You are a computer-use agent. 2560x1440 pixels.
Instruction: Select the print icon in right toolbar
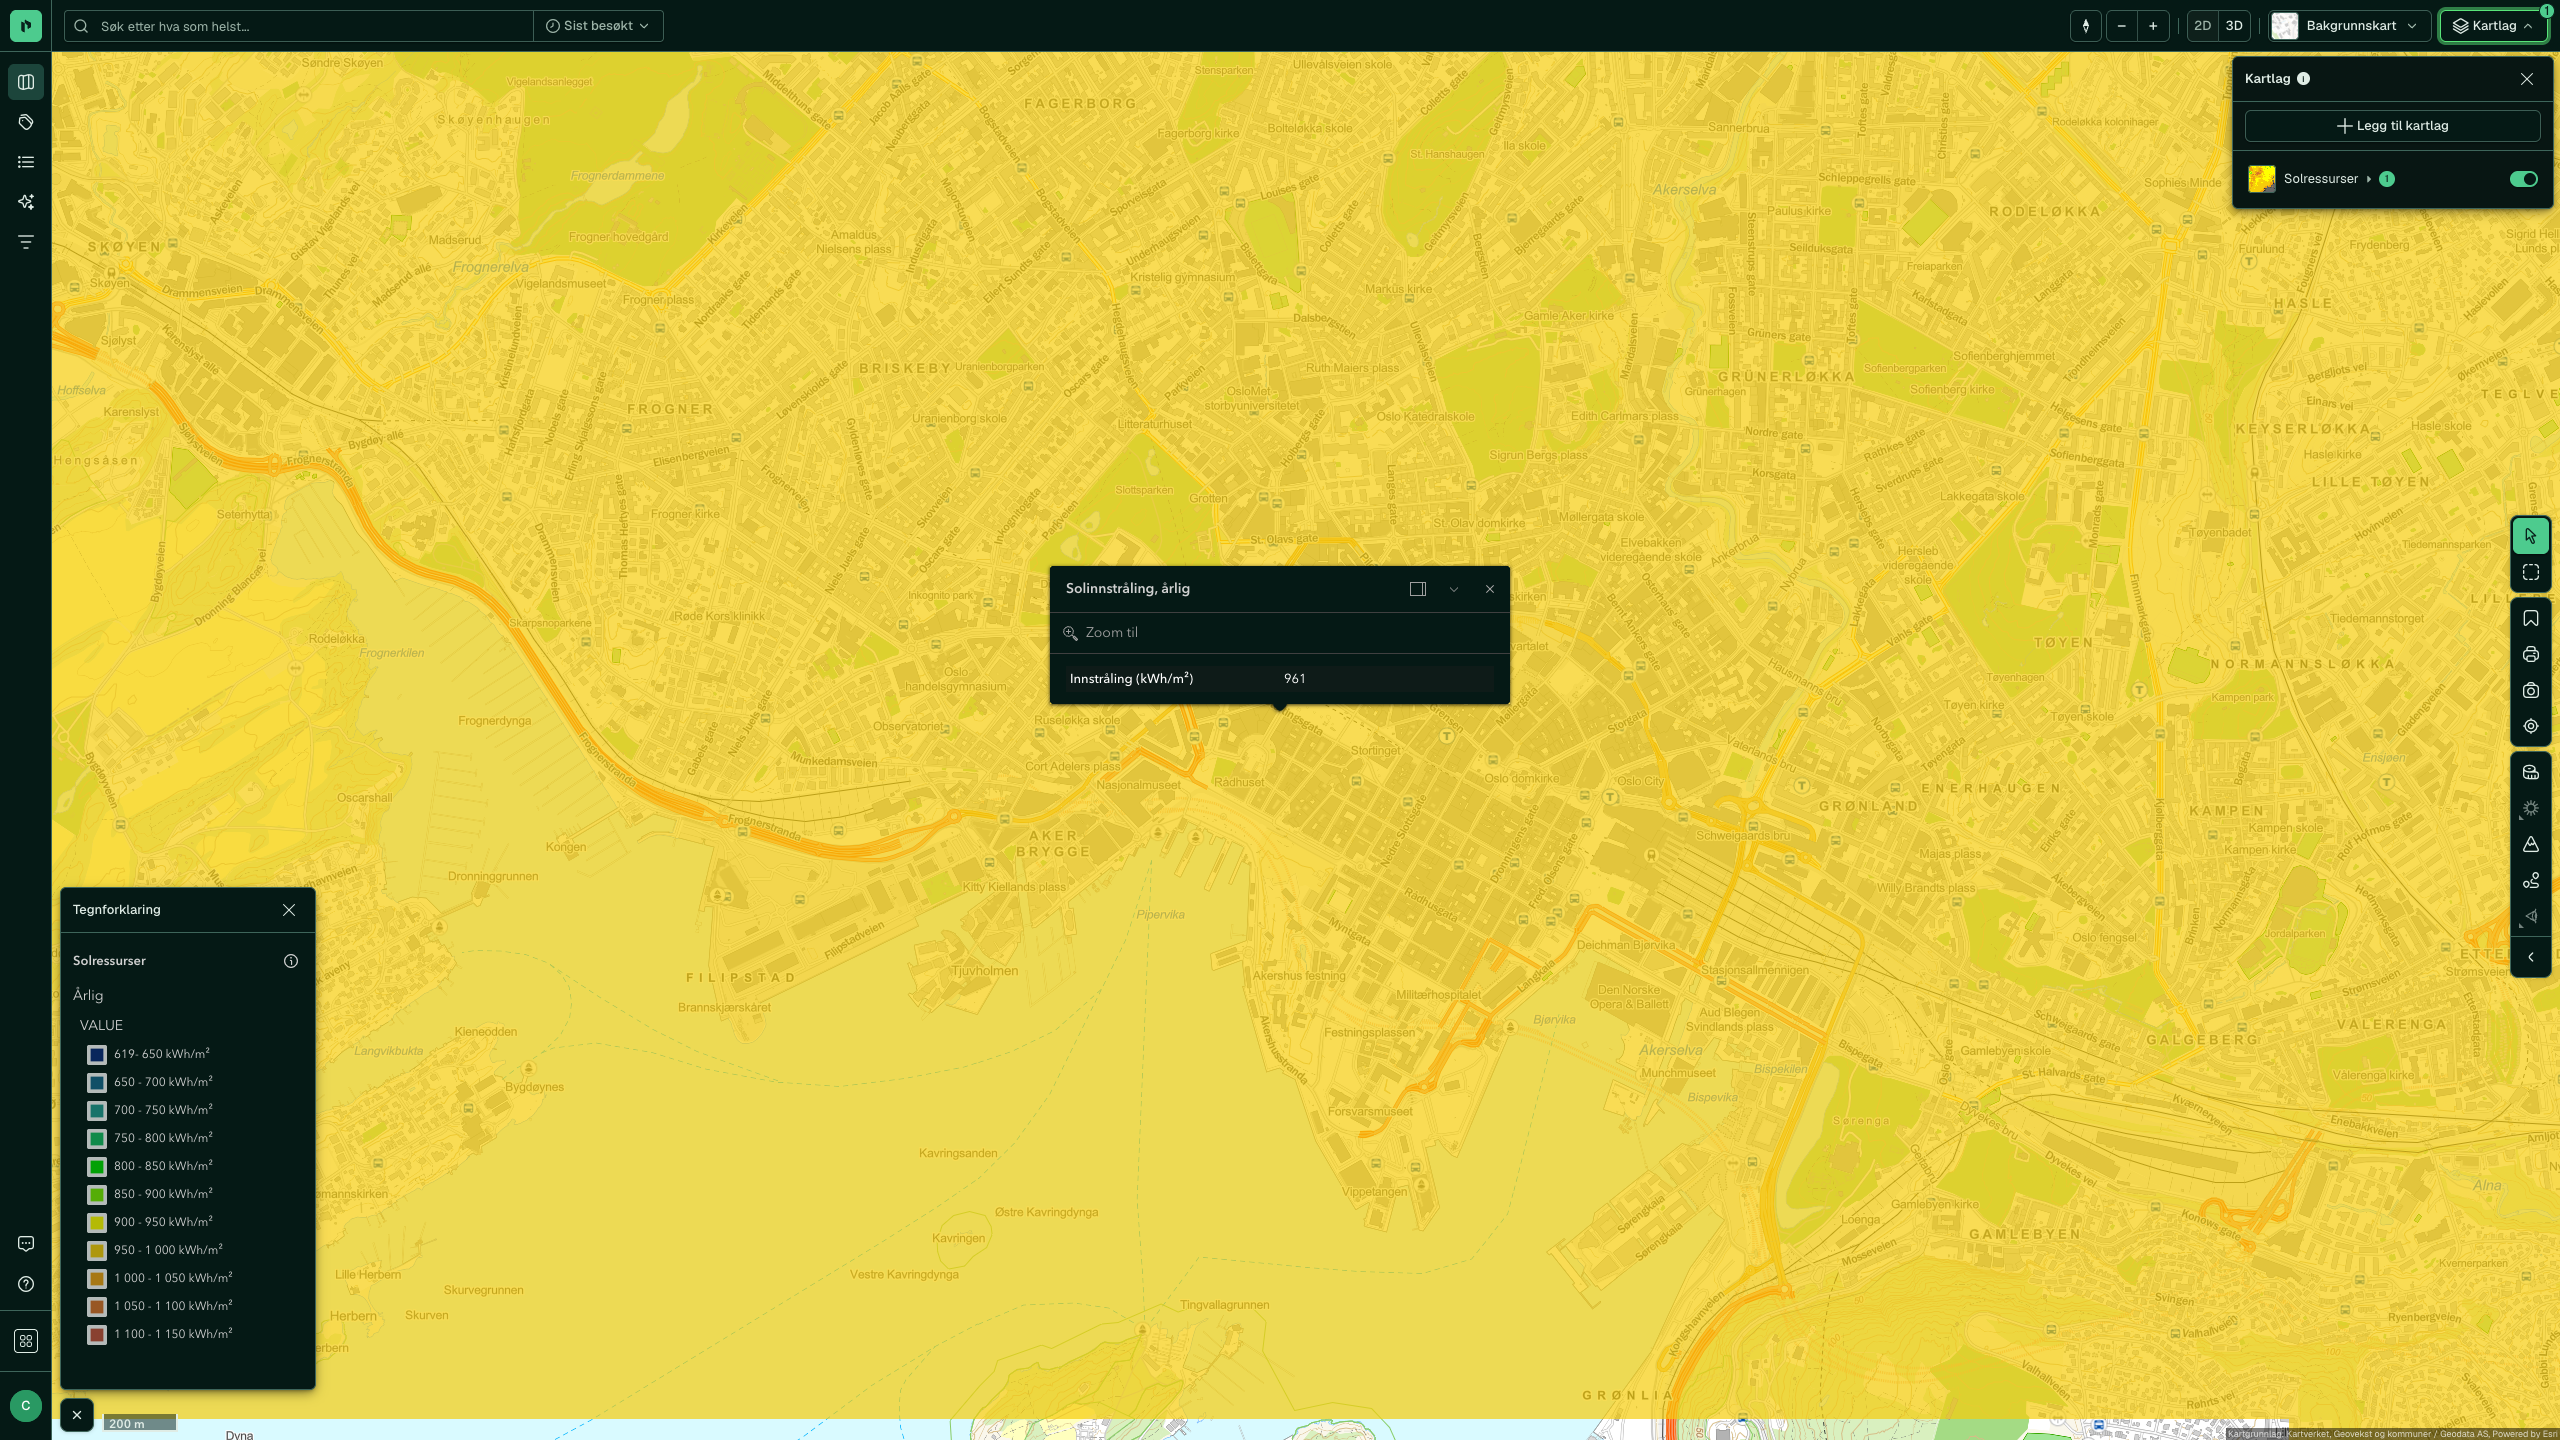2530,655
